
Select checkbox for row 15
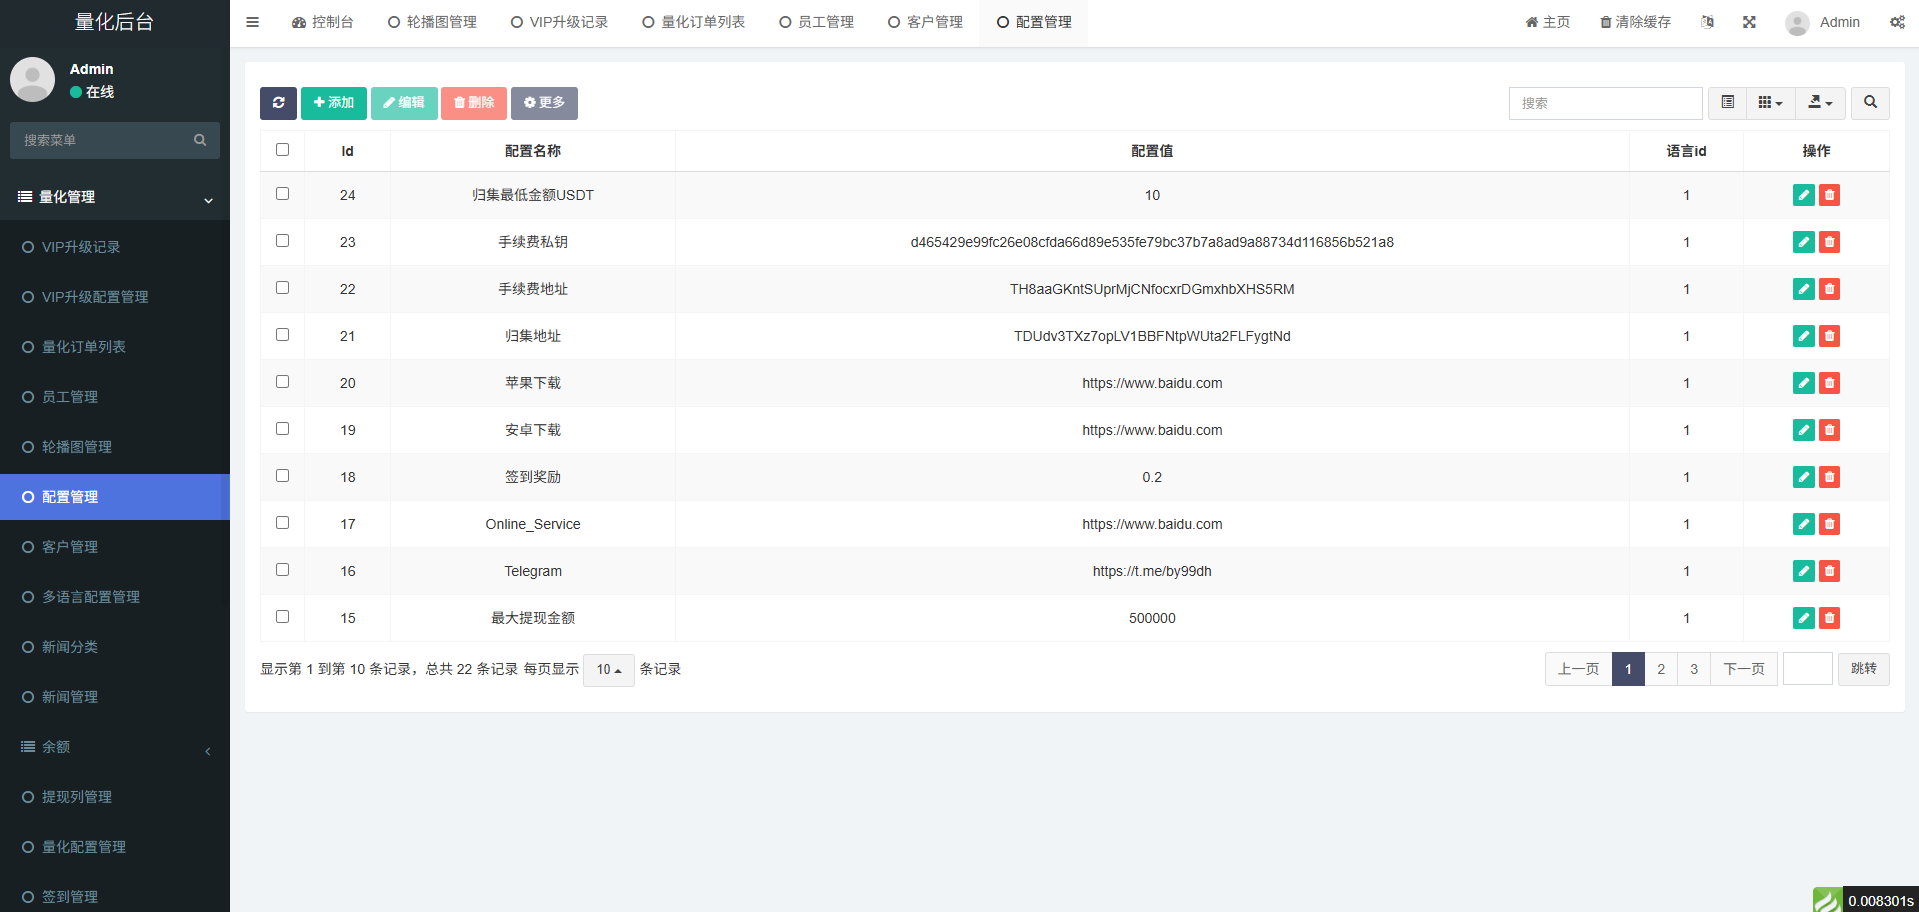point(282,617)
